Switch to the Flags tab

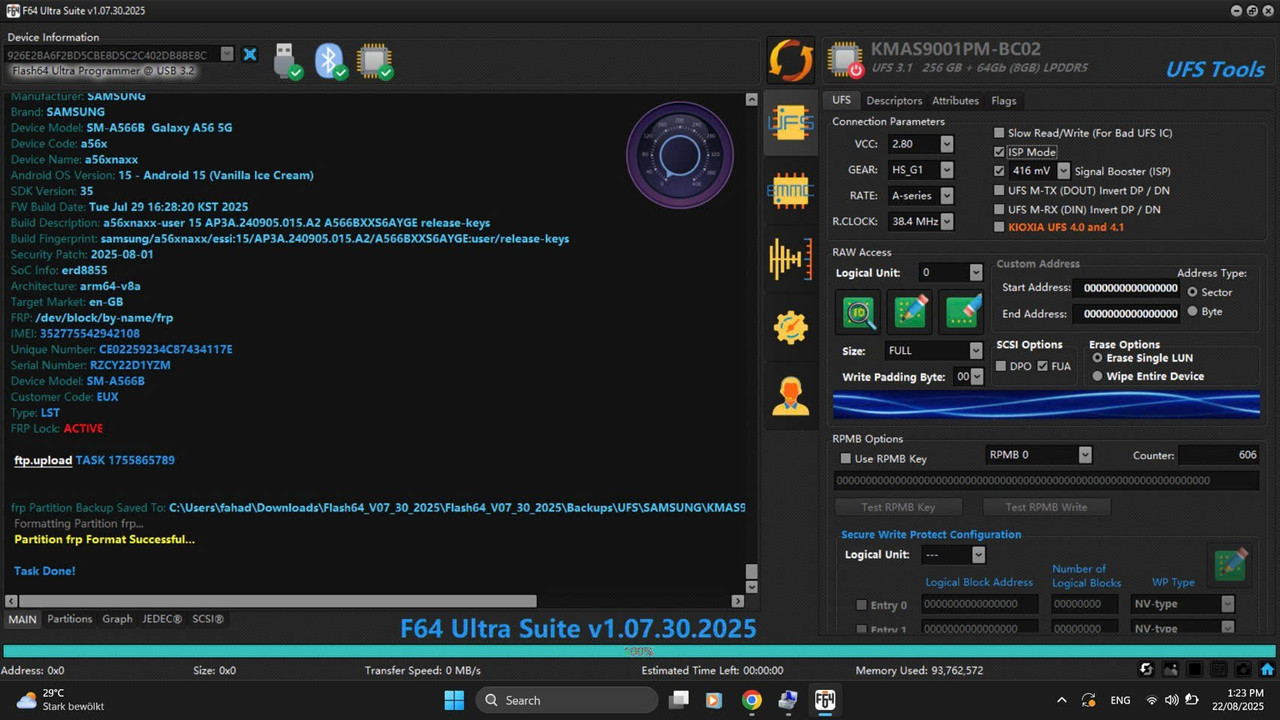1004,101
